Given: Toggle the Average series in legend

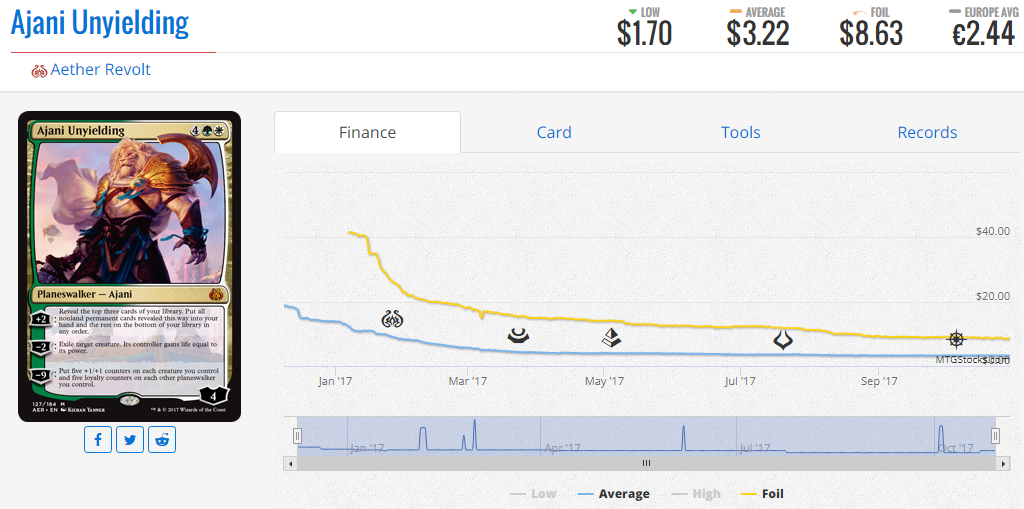Looking at the screenshot, I should point(613,494).
